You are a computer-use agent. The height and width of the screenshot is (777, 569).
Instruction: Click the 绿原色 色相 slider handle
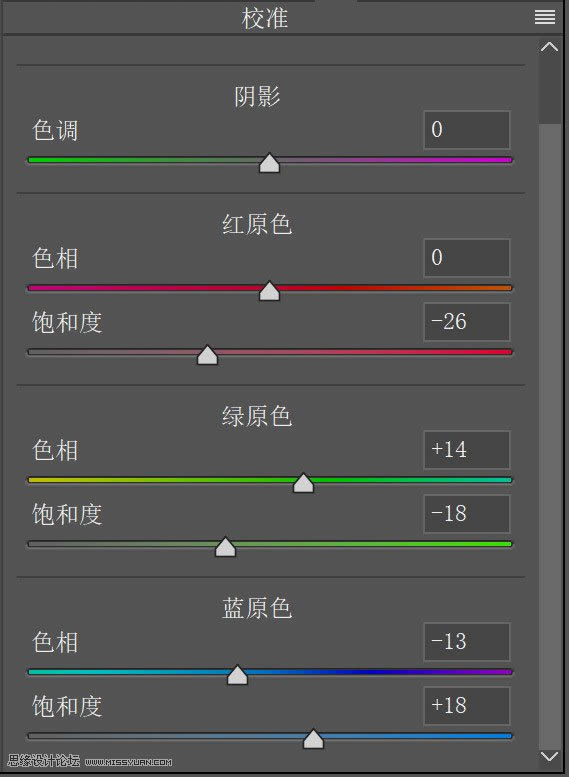click(x=303, y=483)
